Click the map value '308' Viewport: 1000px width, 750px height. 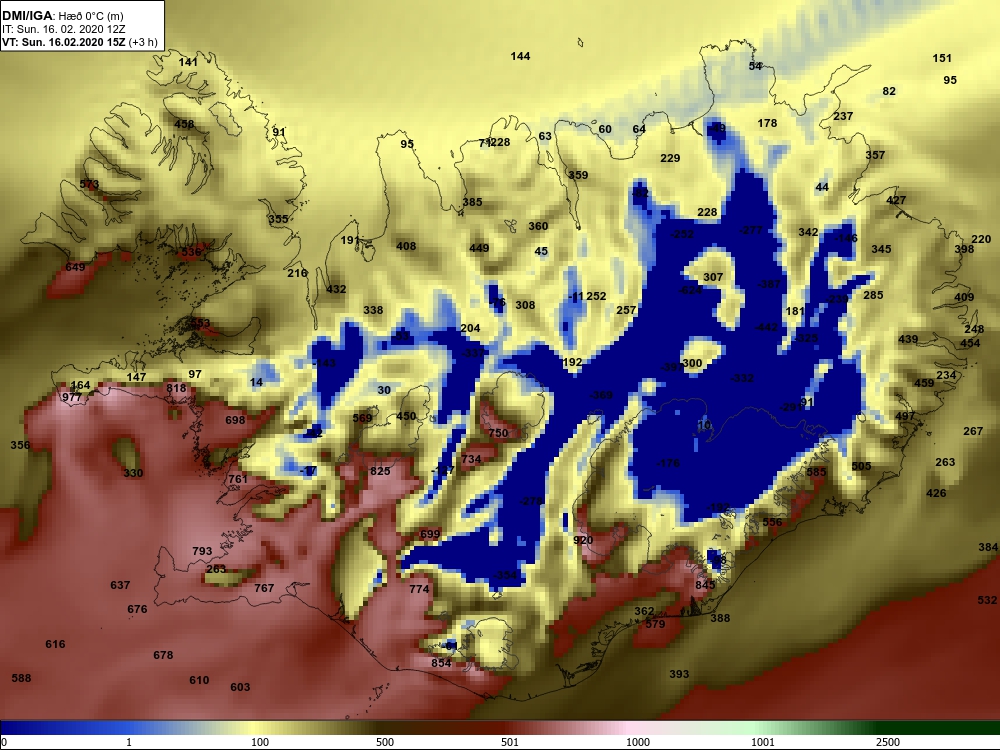[x=525, y=305]
